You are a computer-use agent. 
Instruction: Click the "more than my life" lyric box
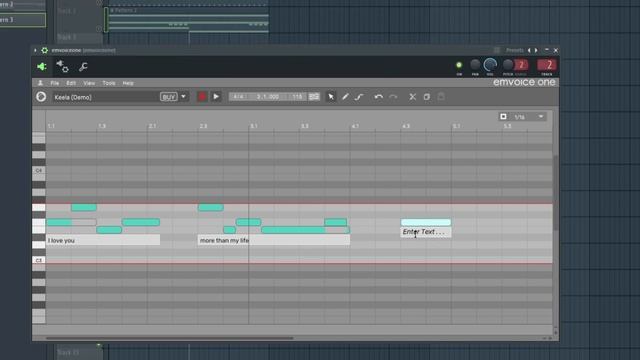point(273,240)
